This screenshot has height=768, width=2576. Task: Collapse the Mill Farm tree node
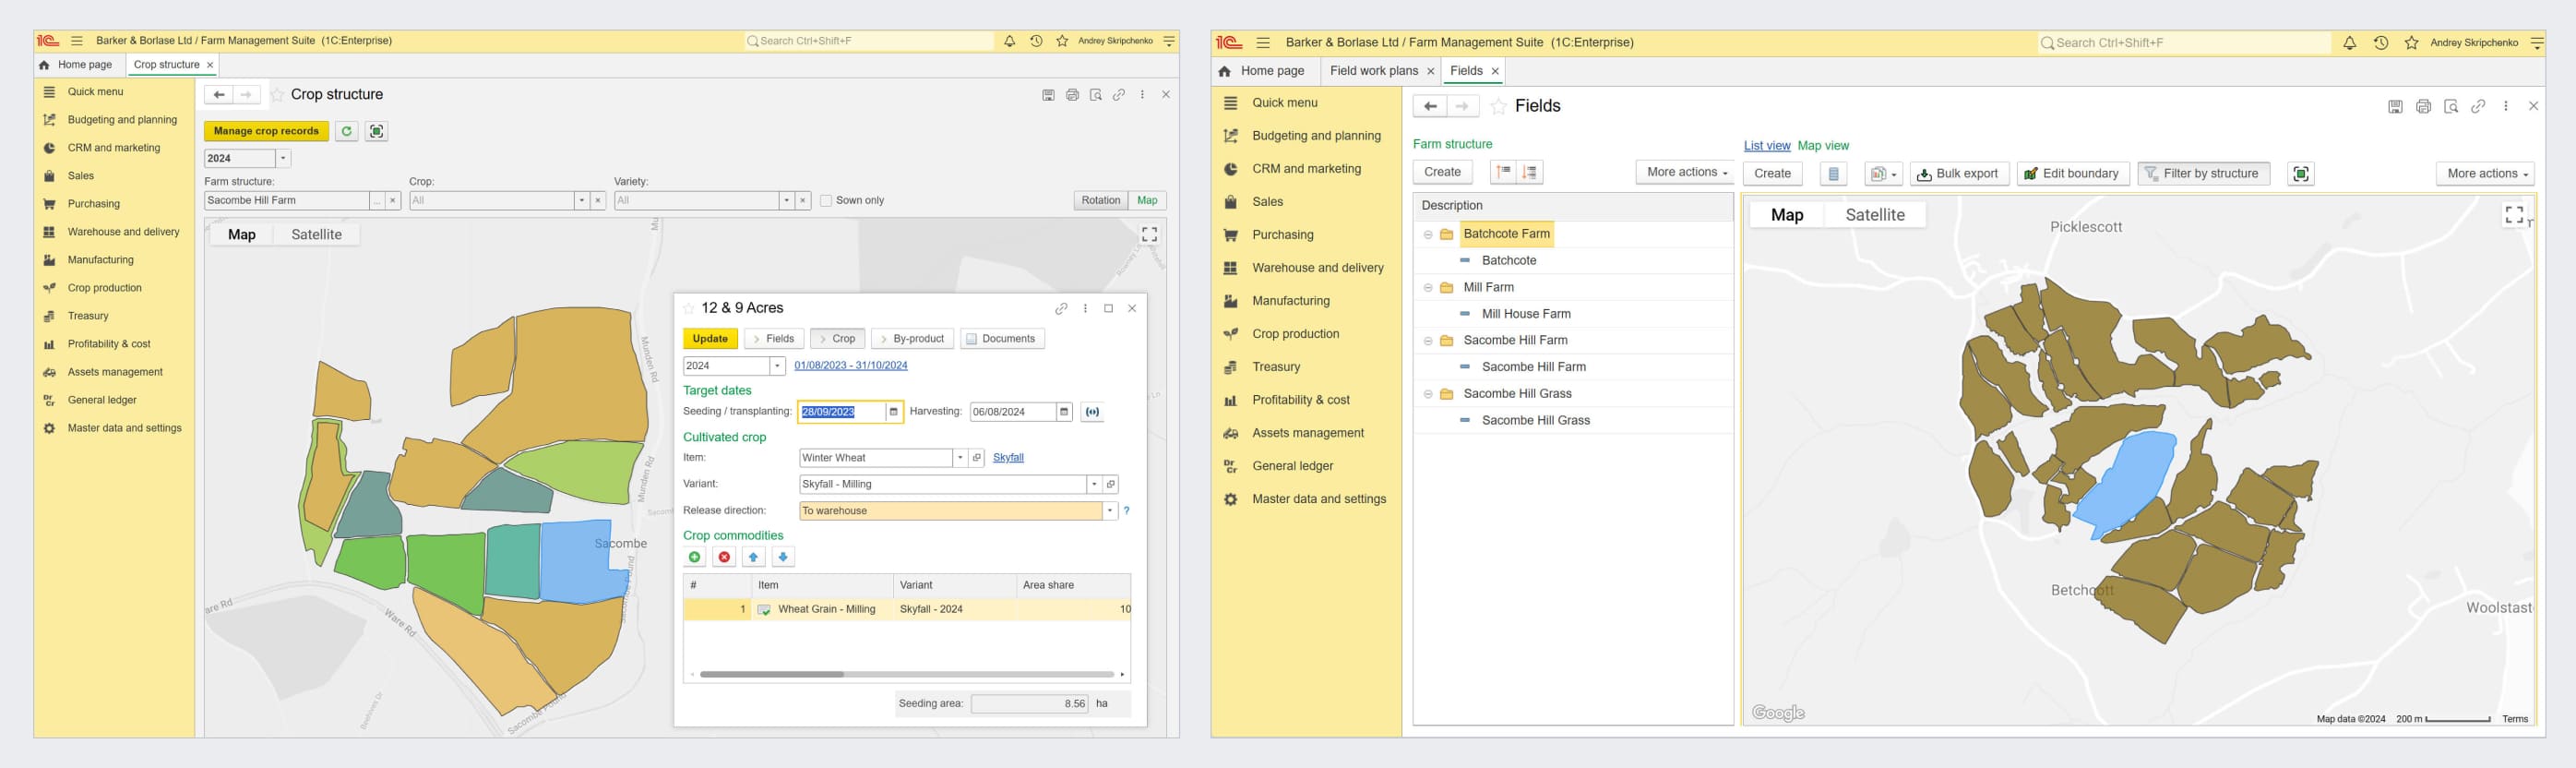[1428, 288]
